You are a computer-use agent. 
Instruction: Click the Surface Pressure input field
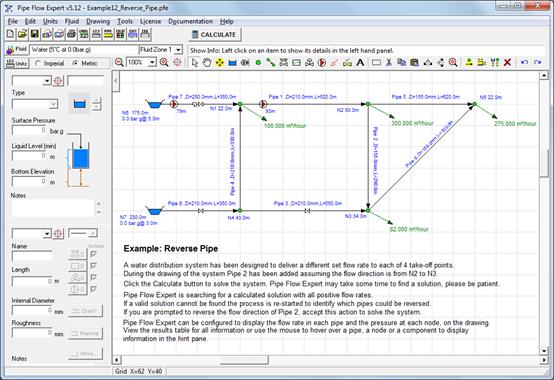[29, 130]
